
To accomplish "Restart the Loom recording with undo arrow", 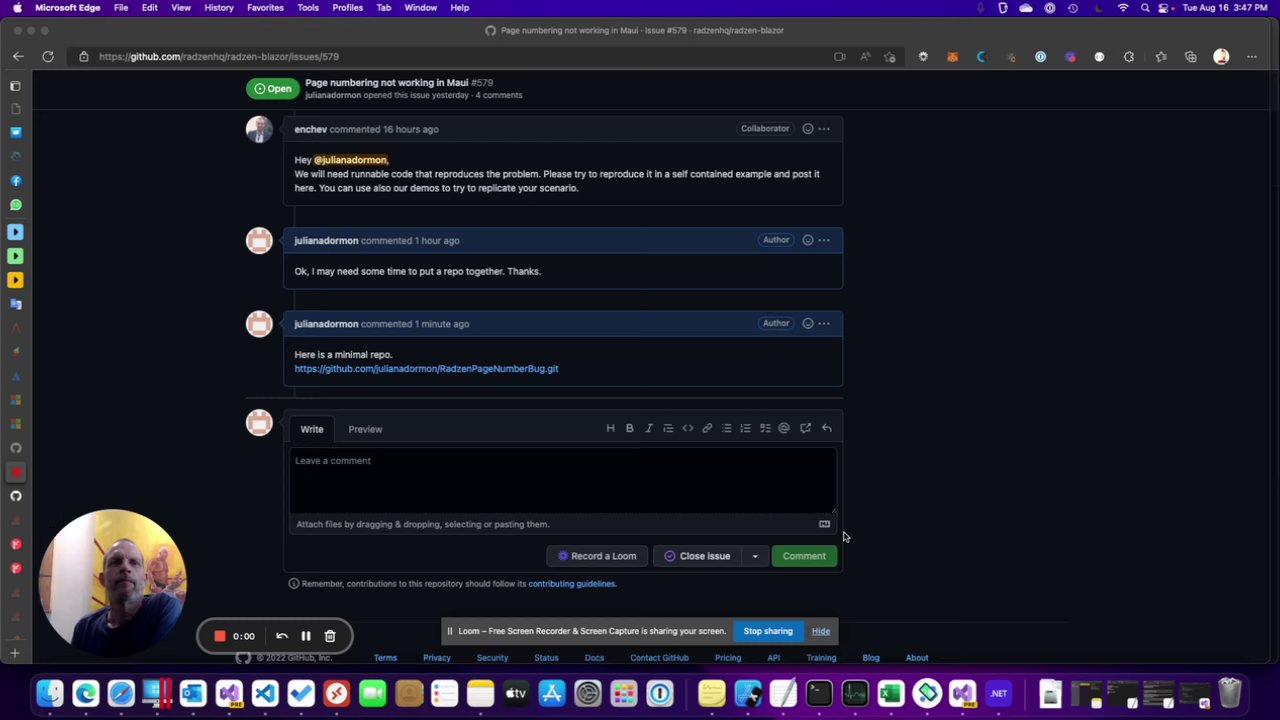I will 282,636.
